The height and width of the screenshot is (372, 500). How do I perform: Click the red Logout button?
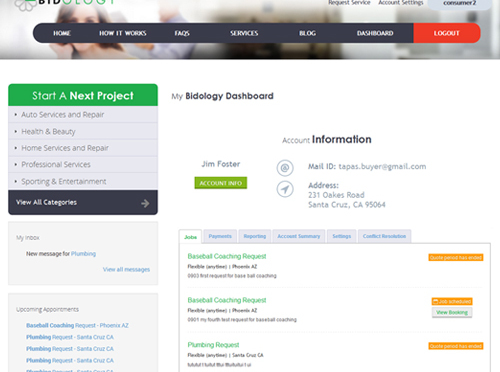point(447,33)
